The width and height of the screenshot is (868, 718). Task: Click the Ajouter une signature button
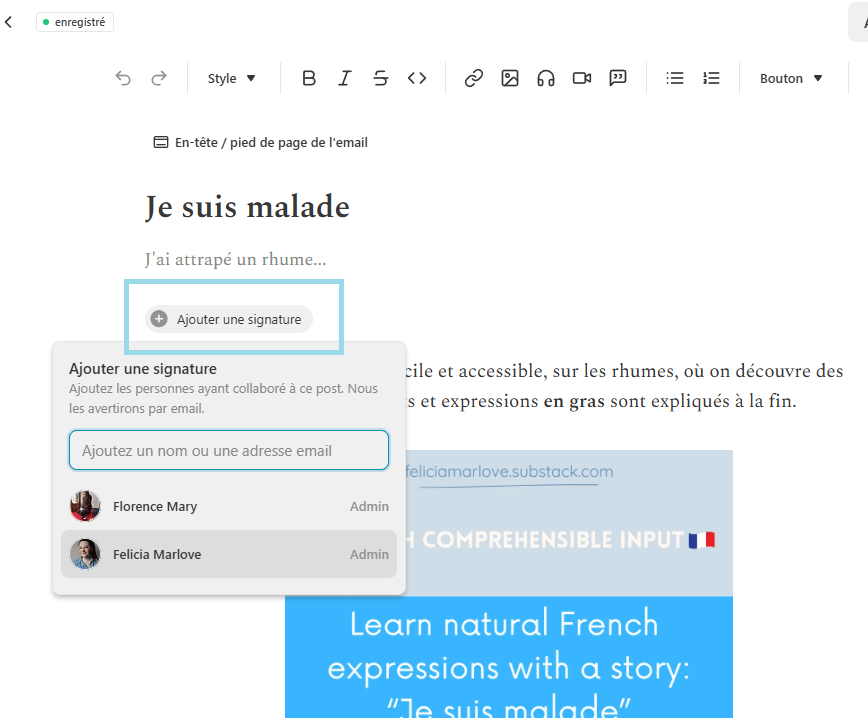tap(229, 319)
